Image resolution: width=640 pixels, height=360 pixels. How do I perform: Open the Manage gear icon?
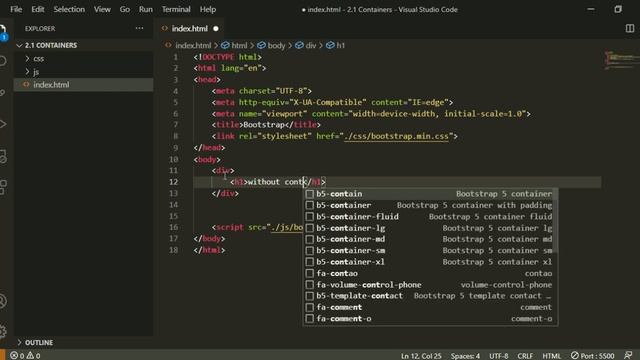3,331
